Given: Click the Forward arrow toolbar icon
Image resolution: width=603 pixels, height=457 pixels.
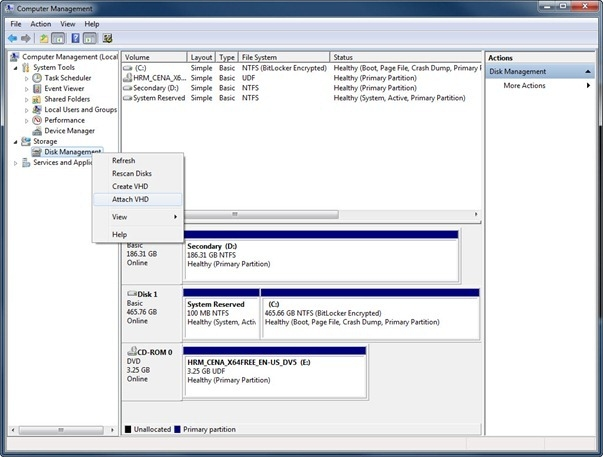Looking at the screenshot, I should coord(26,38).
